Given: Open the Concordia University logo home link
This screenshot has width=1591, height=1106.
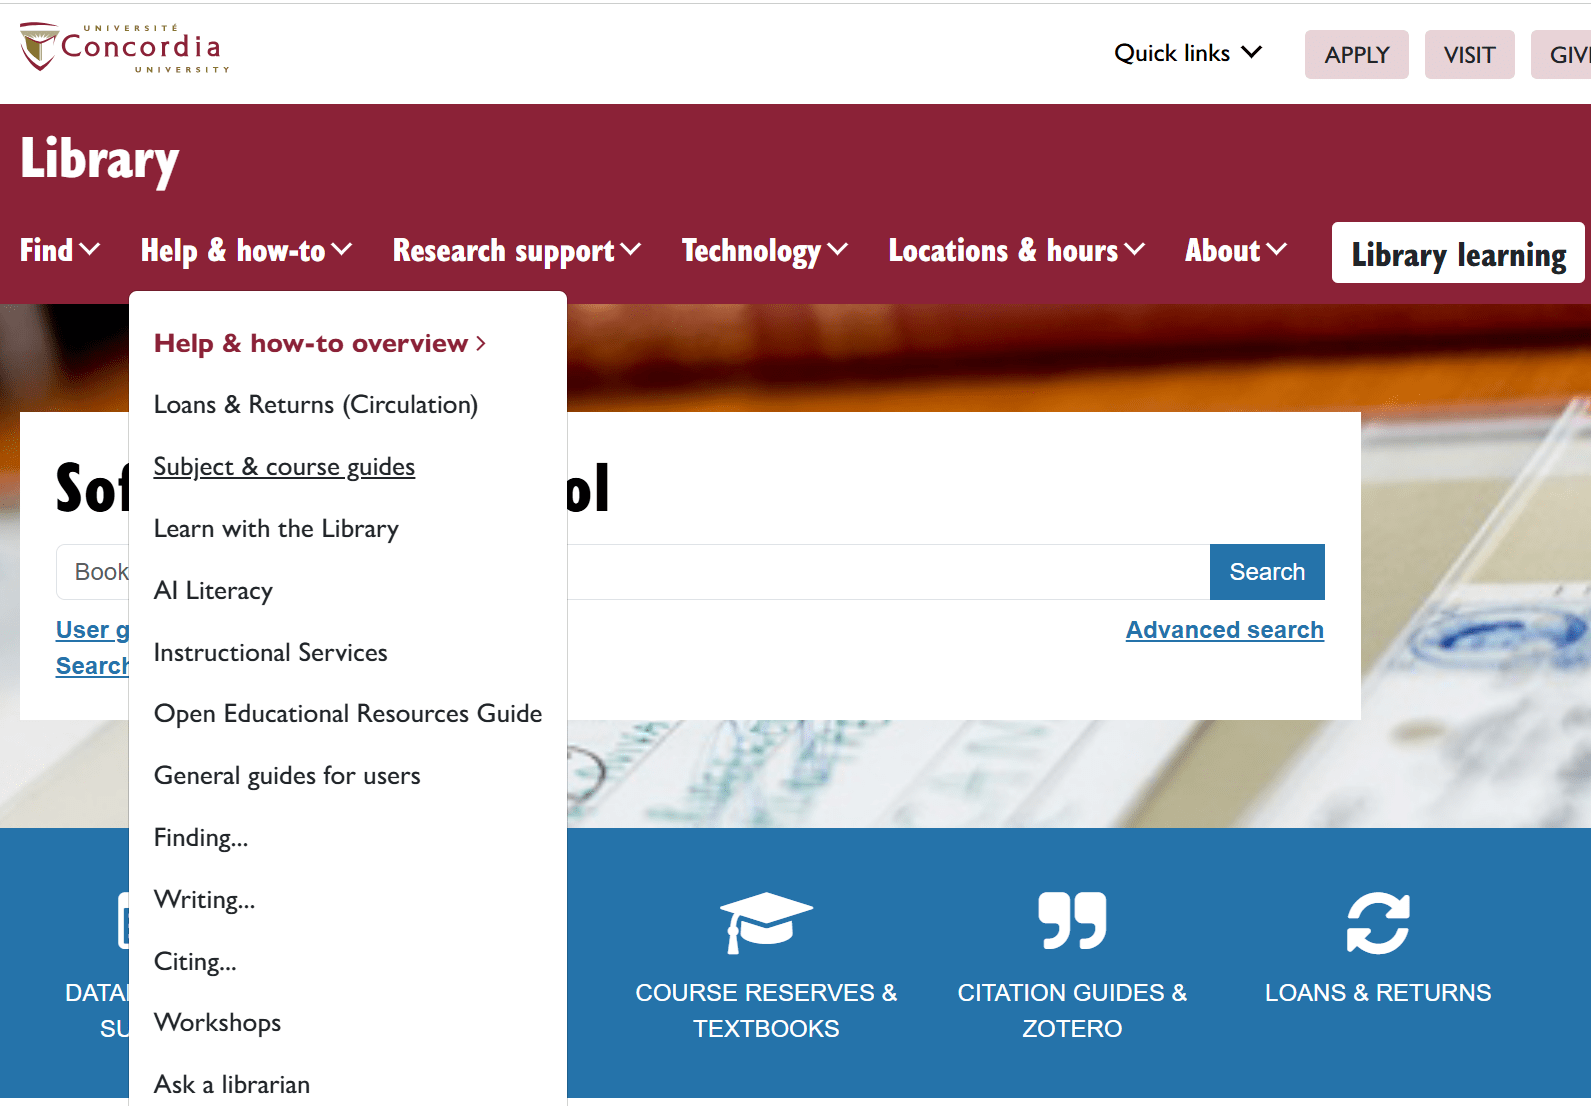Looking at the screenshot, I should click(125, 48).
